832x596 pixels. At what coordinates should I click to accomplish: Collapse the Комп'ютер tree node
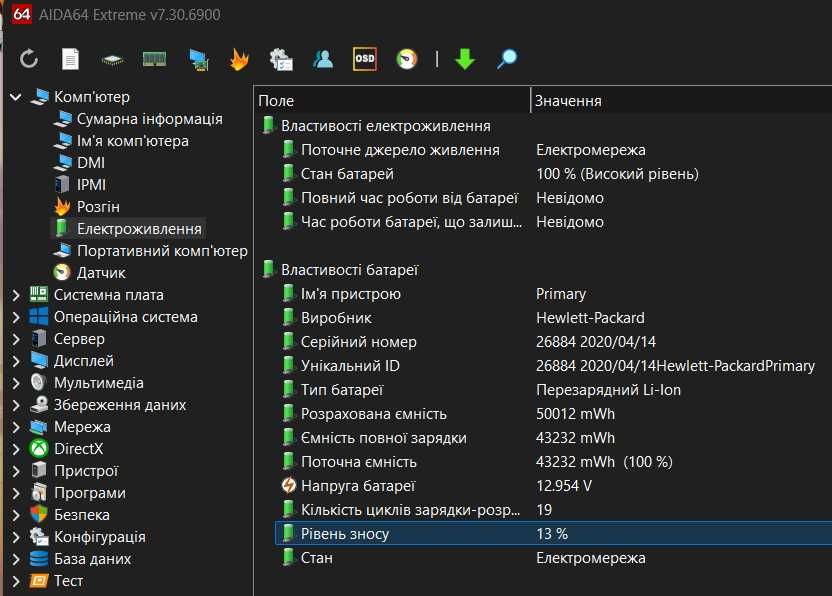16,97
